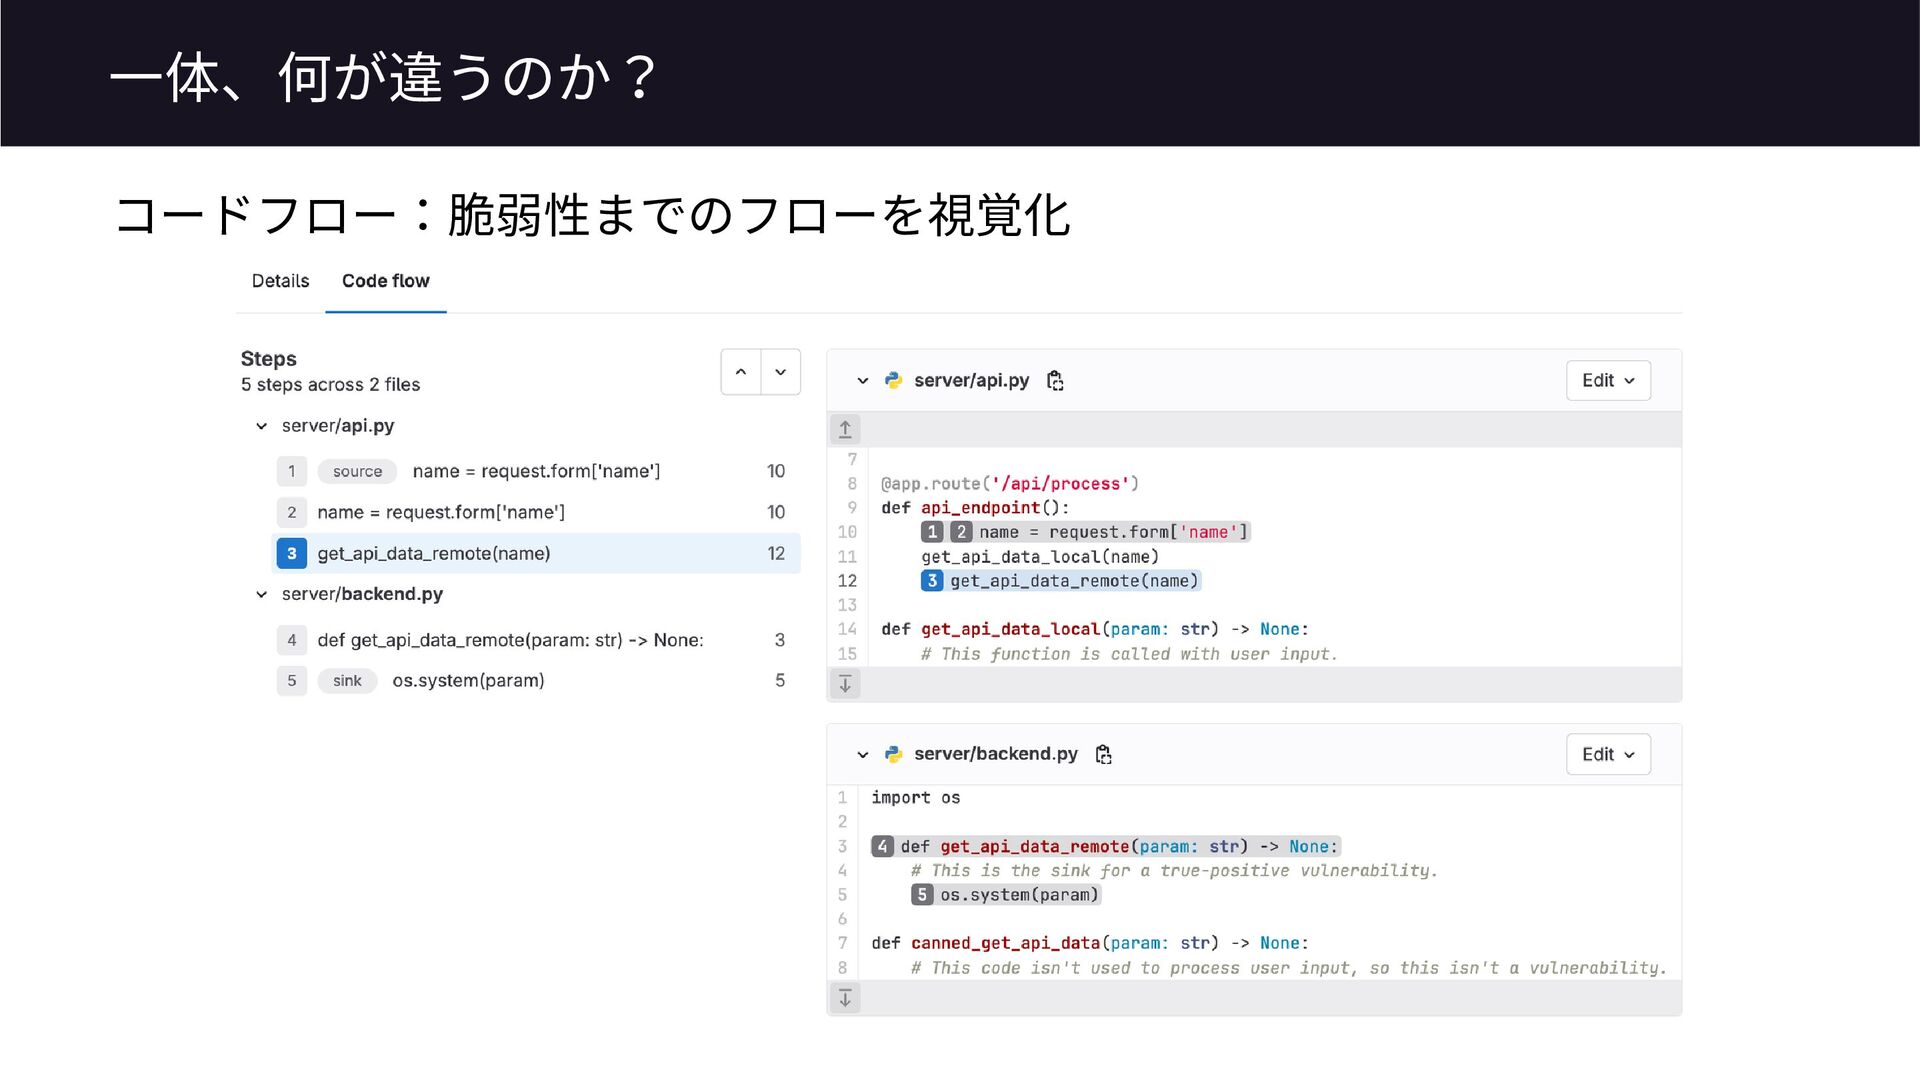The width and height of the screenshot is (1920, 1080).
Task: Expand lines below in server/api.py
Action: tap(845, 684)
